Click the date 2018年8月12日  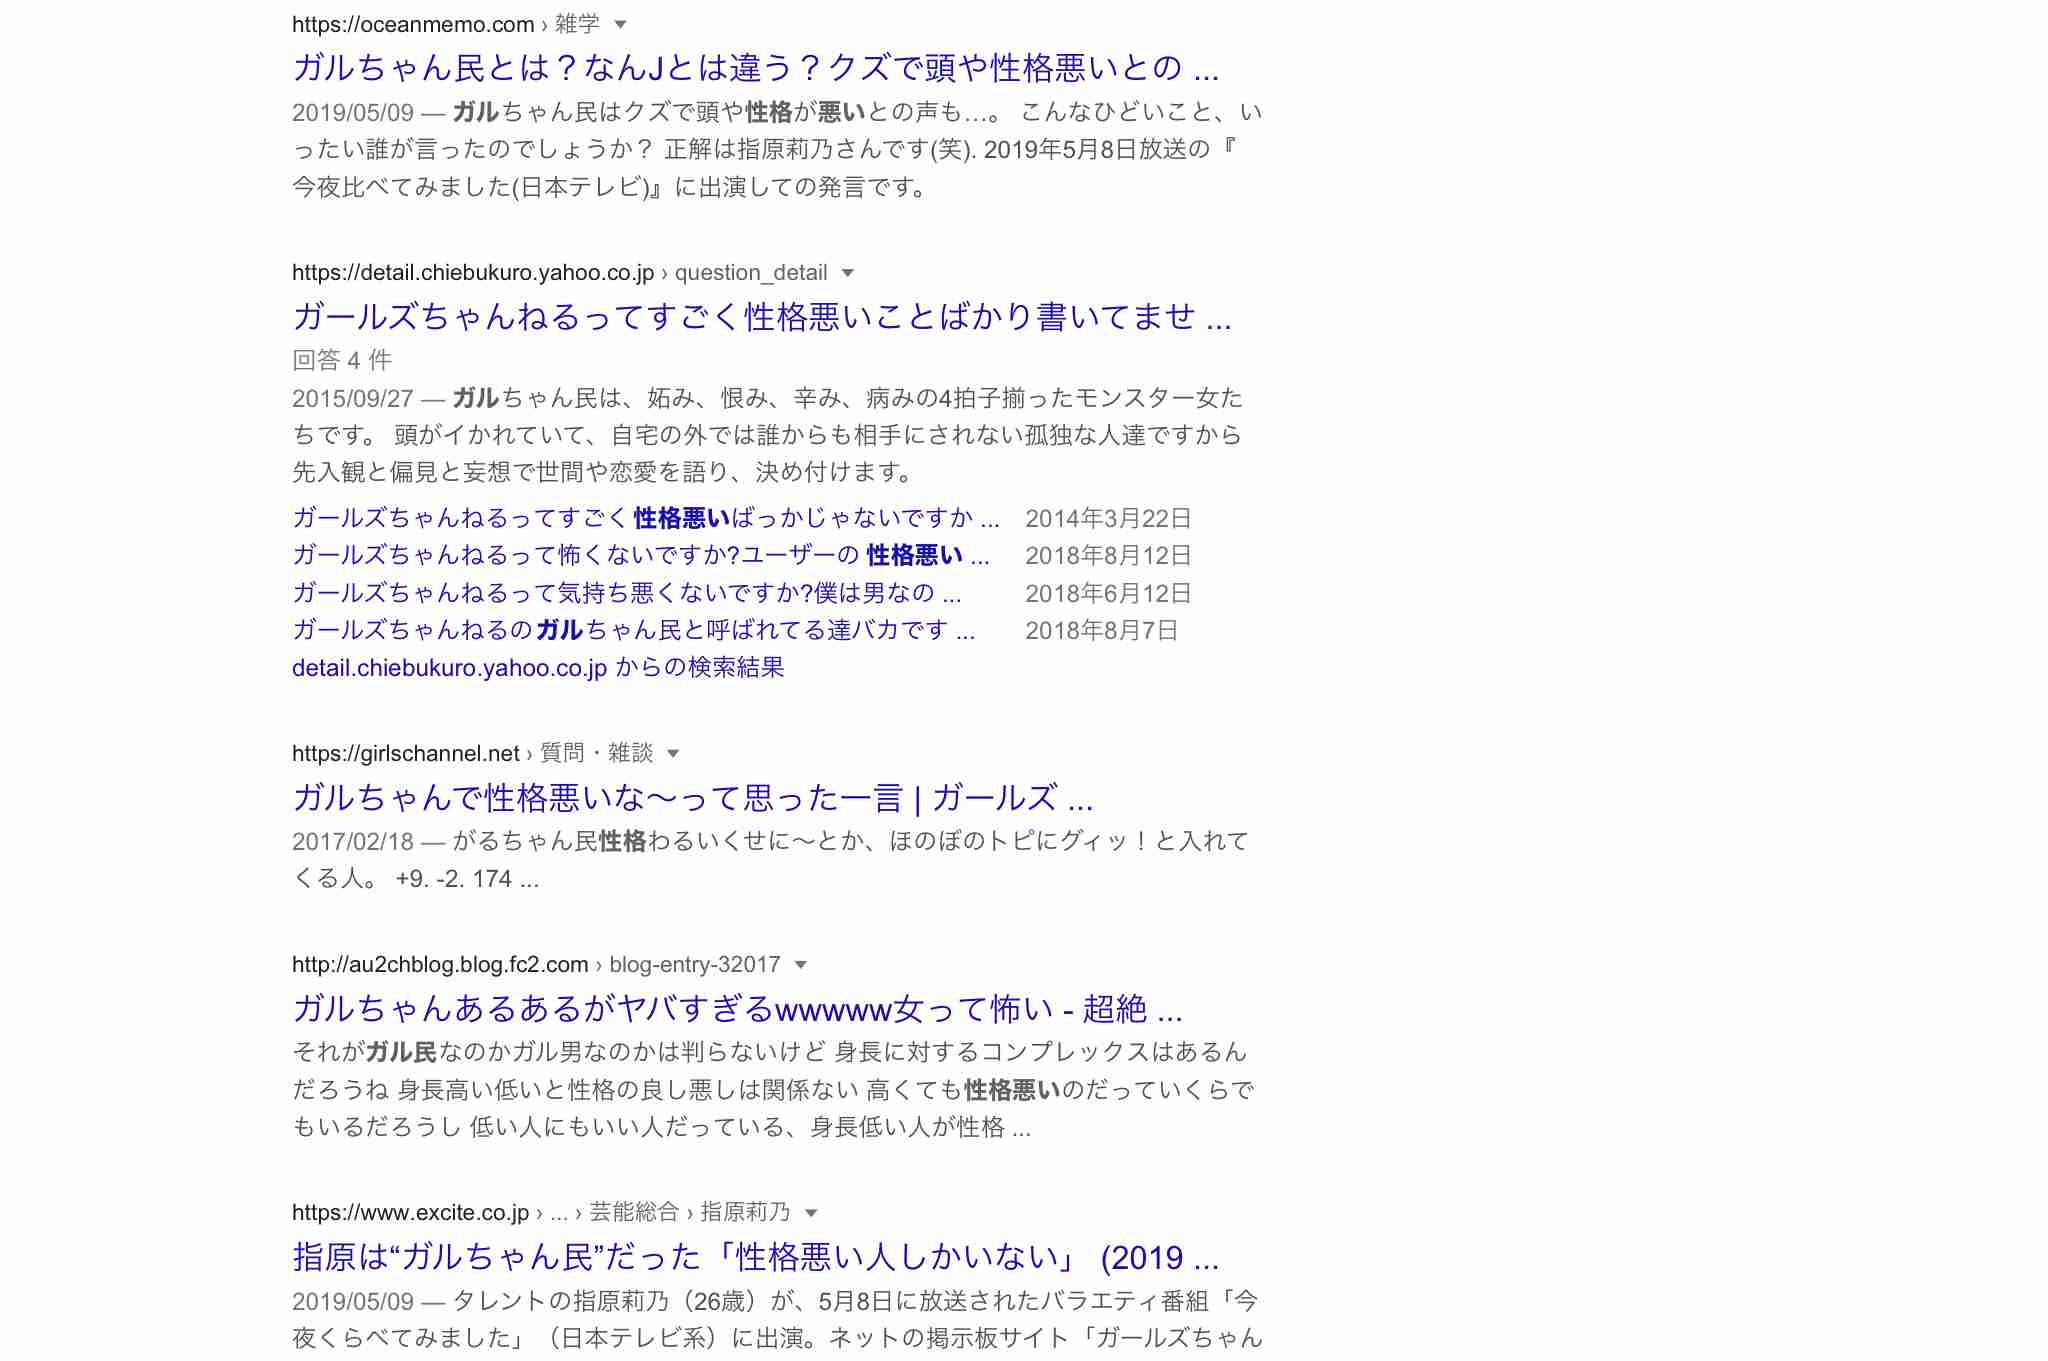tap(1108, 555)
